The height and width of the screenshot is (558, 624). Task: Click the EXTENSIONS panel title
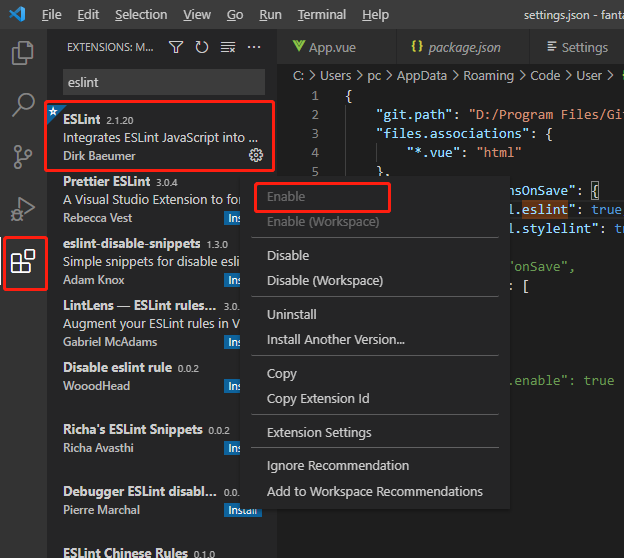pyautogui.click(x=110, y=47)
